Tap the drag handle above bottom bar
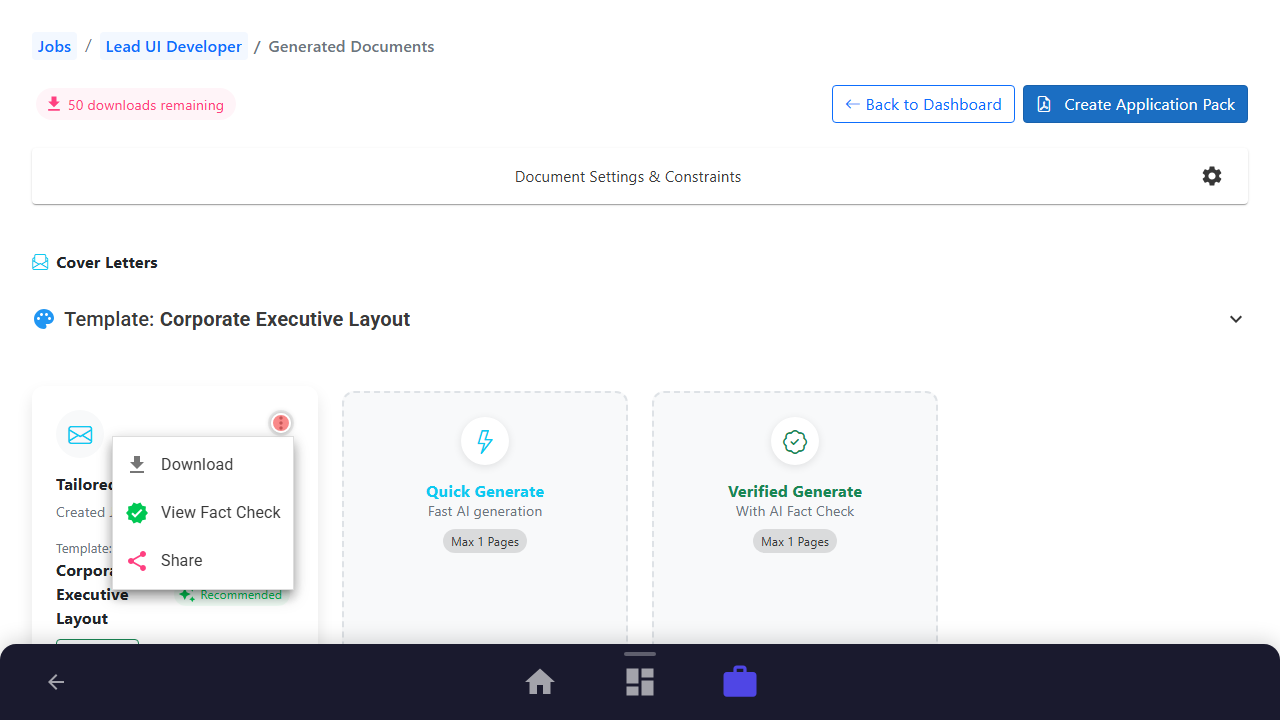 [640, 654]
